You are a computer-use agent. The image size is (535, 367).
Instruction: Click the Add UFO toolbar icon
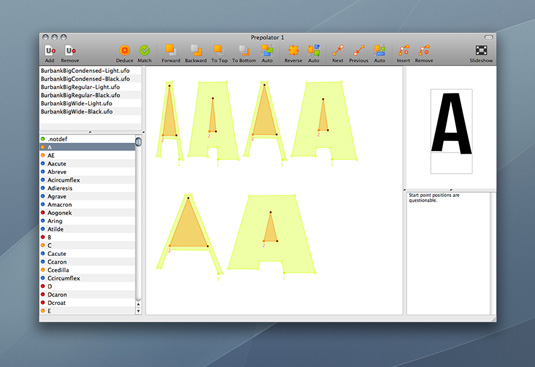point(50,51)
